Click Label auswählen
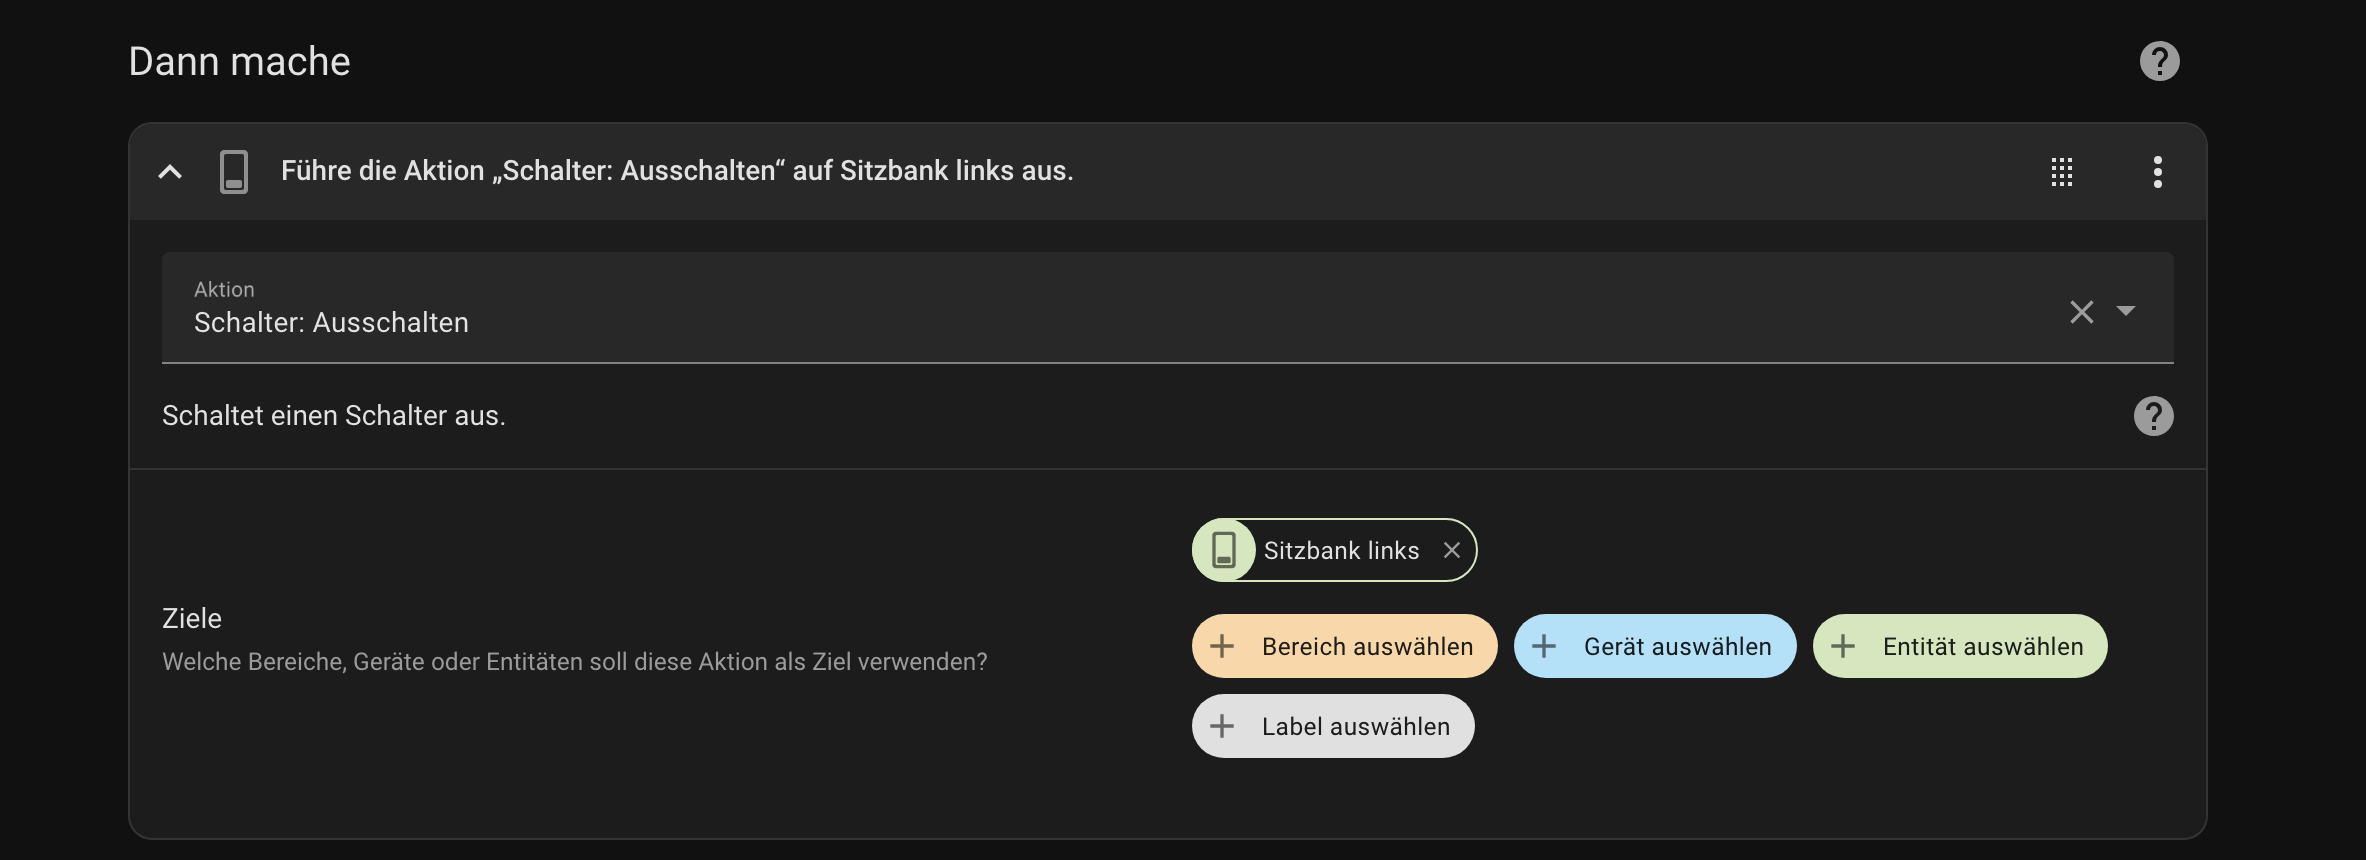The image size is (2366, 860). point(1332,726)
